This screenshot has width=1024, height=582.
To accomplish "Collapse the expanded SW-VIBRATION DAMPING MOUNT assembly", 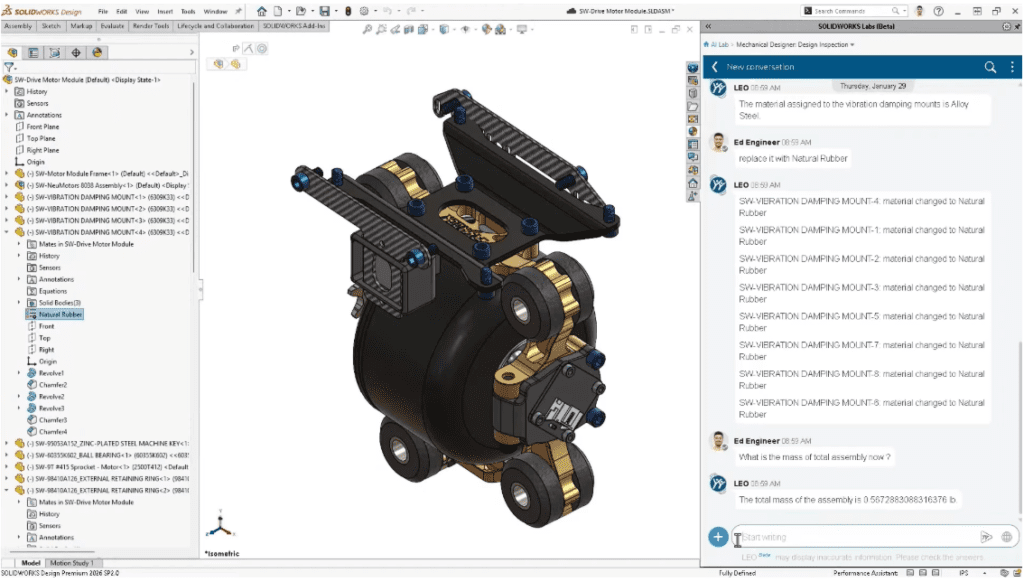I will coord(8,232).
